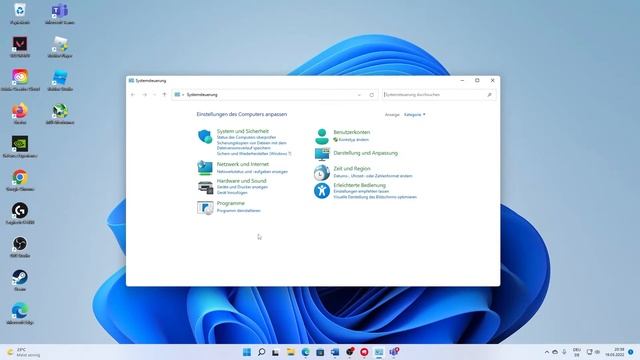
Task: Open Hardware und Sound category
Action: click(x=242, y=180)
